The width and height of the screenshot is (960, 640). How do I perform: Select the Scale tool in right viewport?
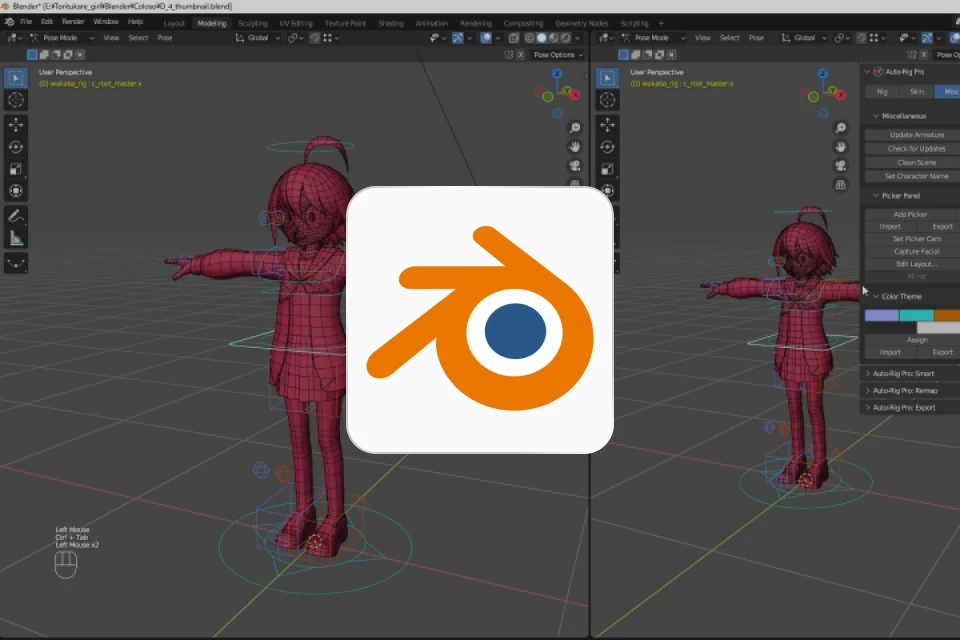(607, 169)
